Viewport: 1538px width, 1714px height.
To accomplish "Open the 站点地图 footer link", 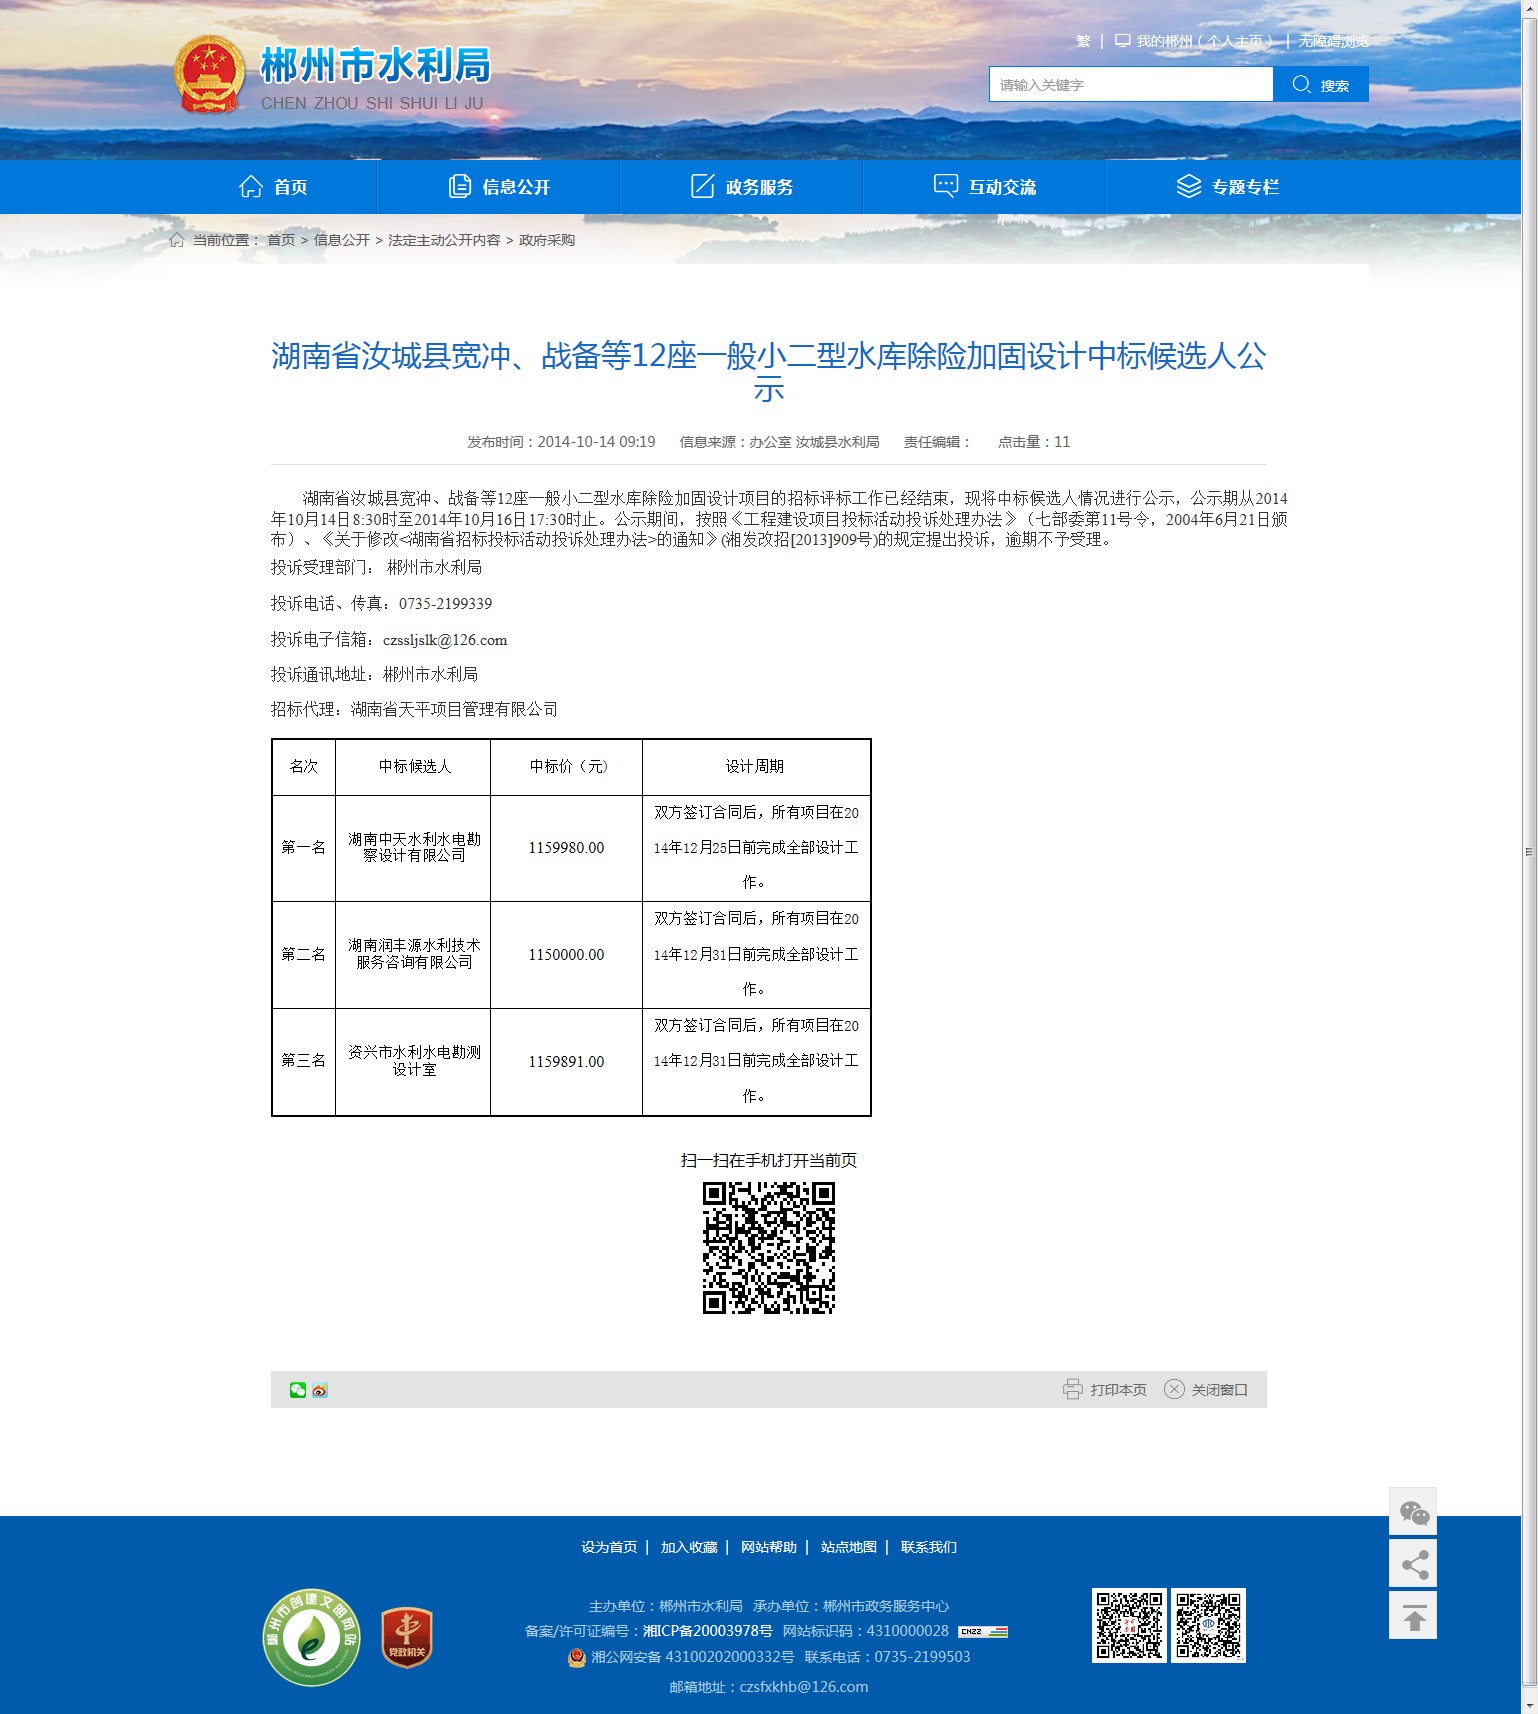I will pos(848,1547).
